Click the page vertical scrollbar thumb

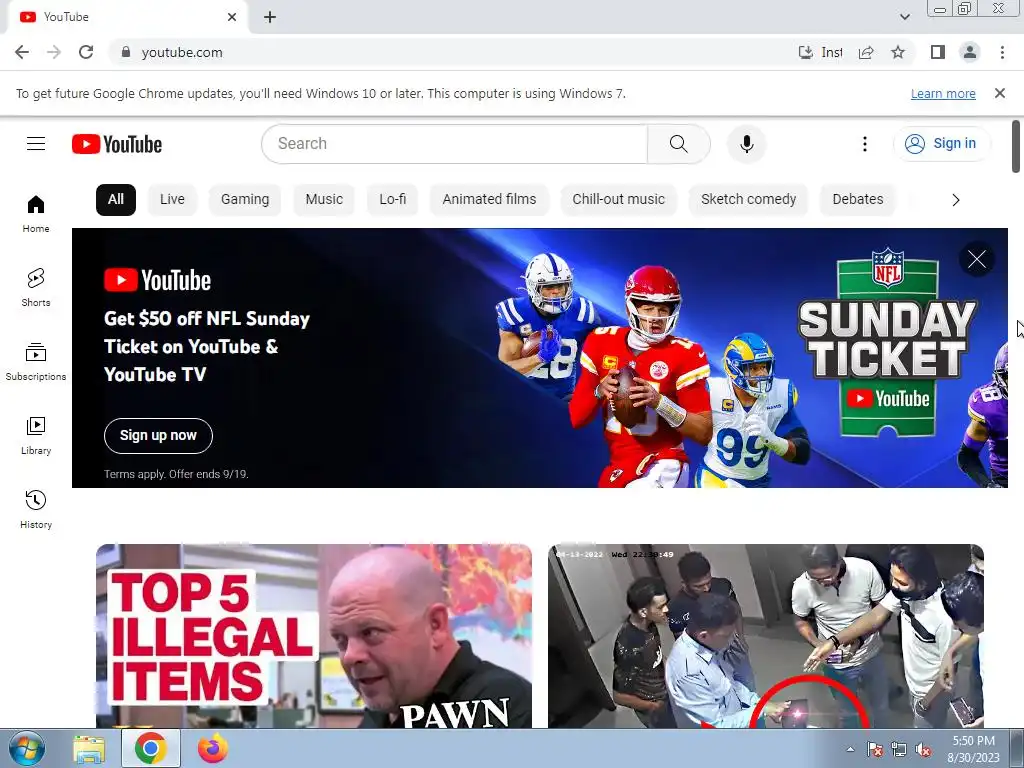coord(1016,146)
